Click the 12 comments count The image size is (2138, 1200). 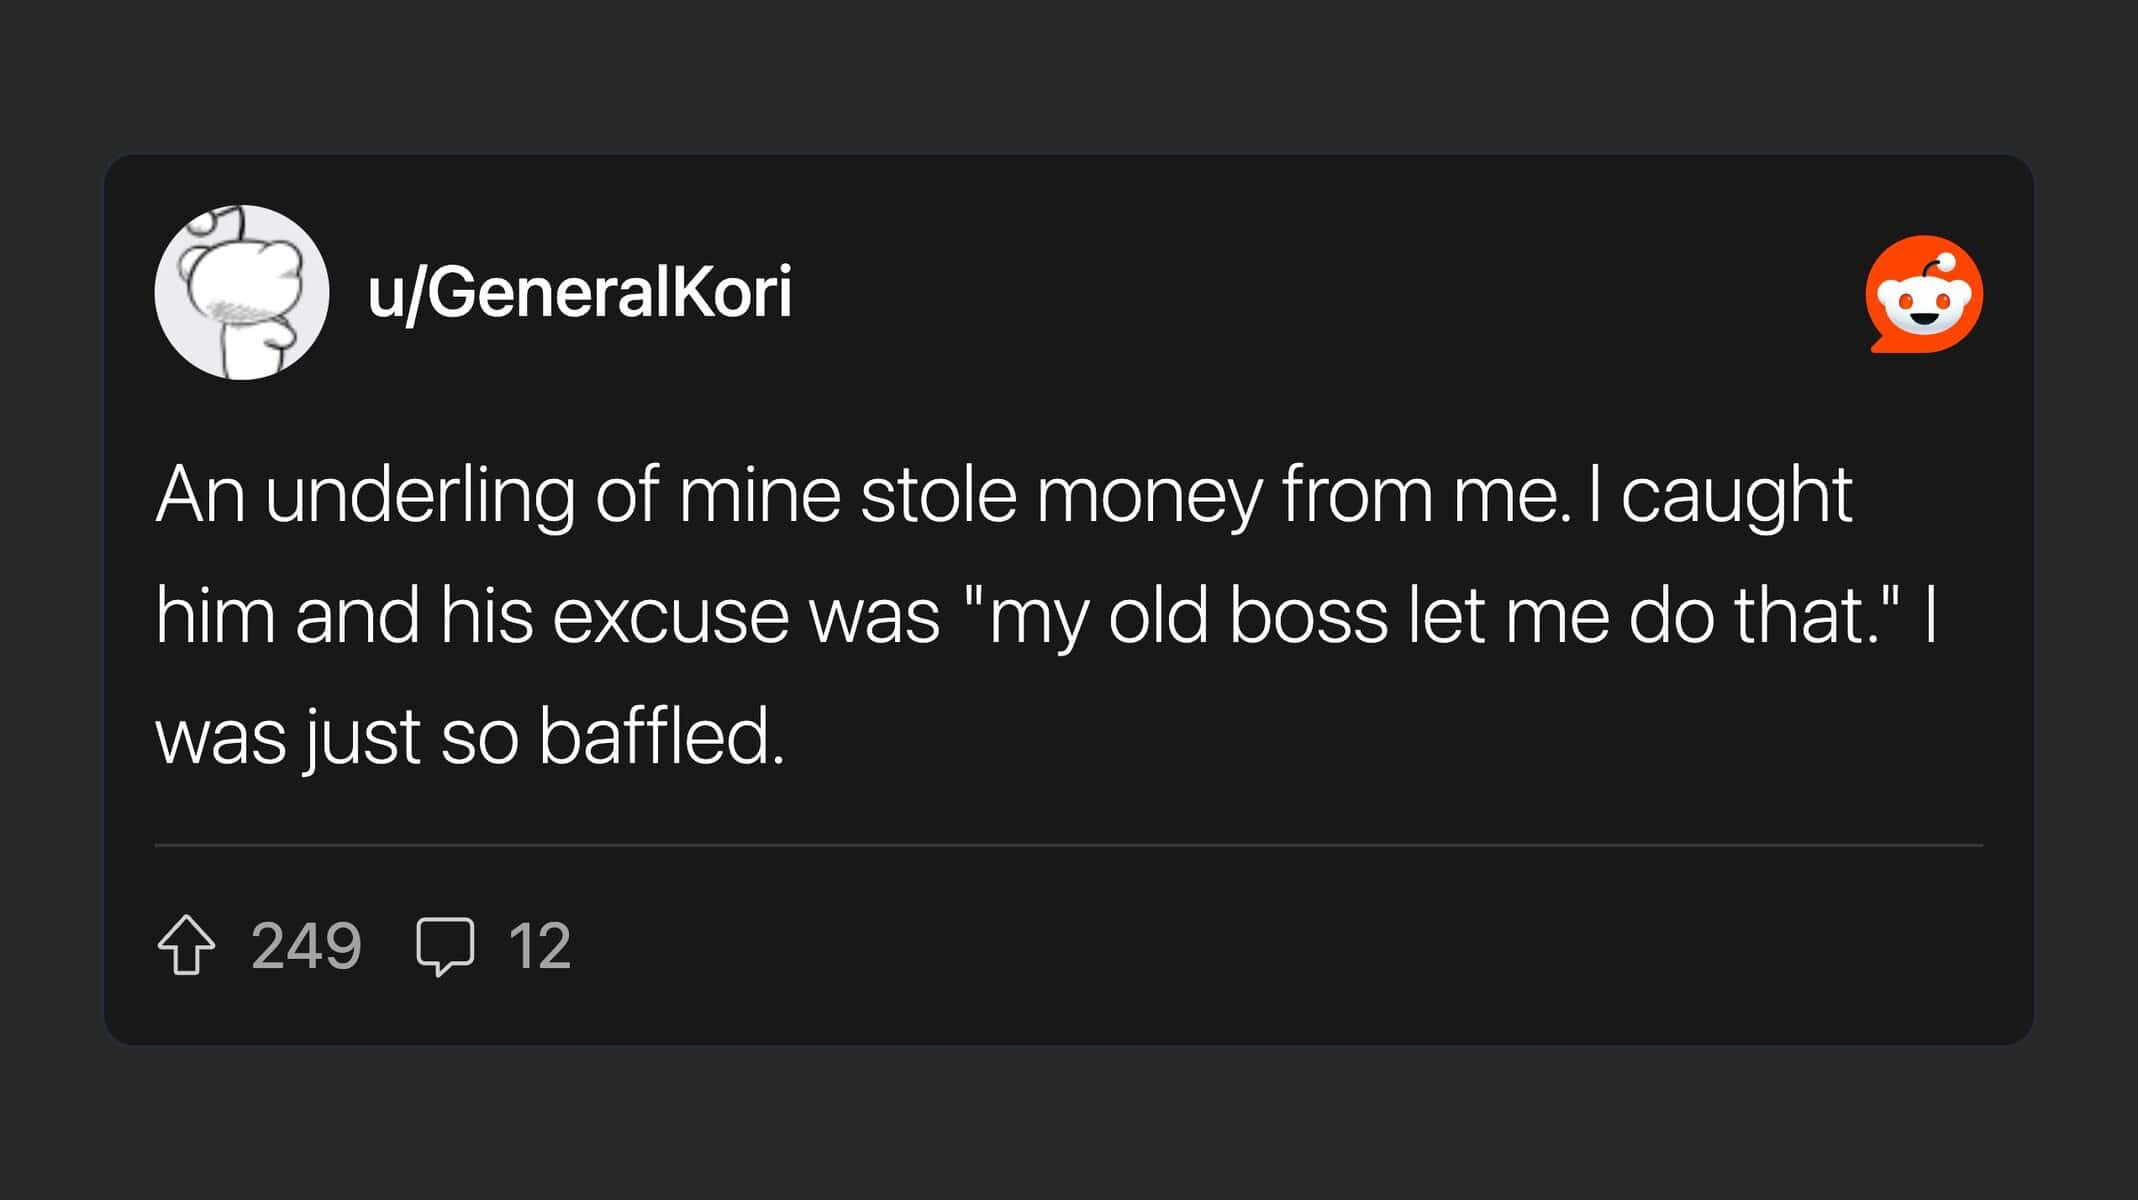coord(539,945)
